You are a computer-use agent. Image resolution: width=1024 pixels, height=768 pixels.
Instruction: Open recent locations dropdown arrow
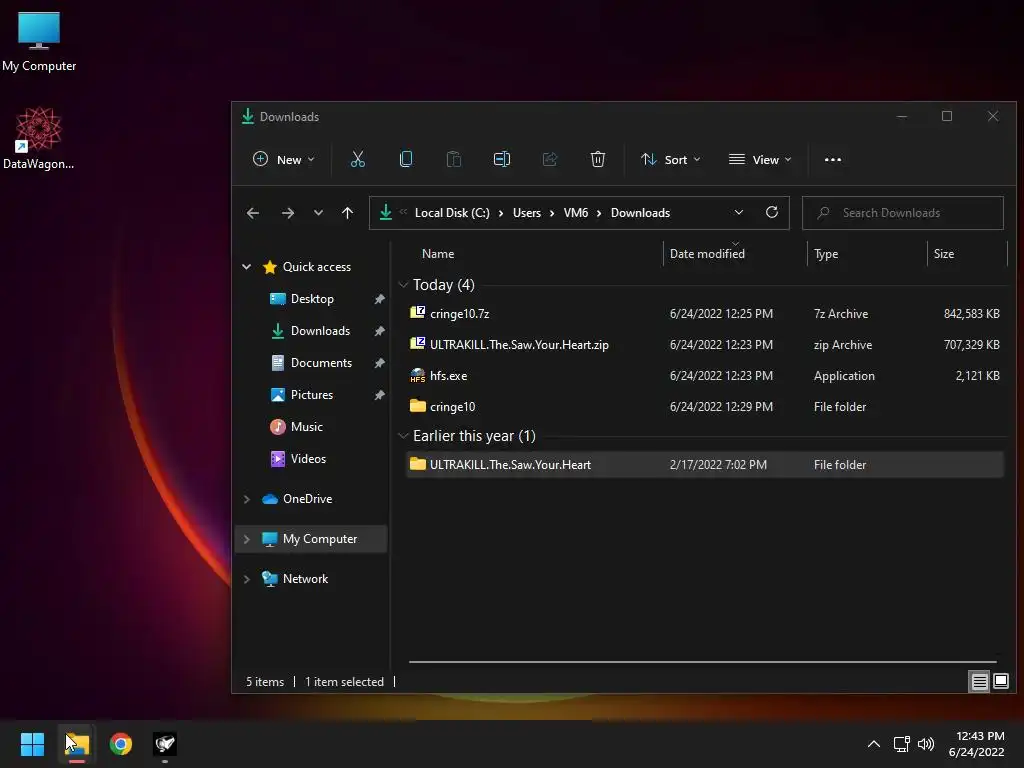coord(318,213)
